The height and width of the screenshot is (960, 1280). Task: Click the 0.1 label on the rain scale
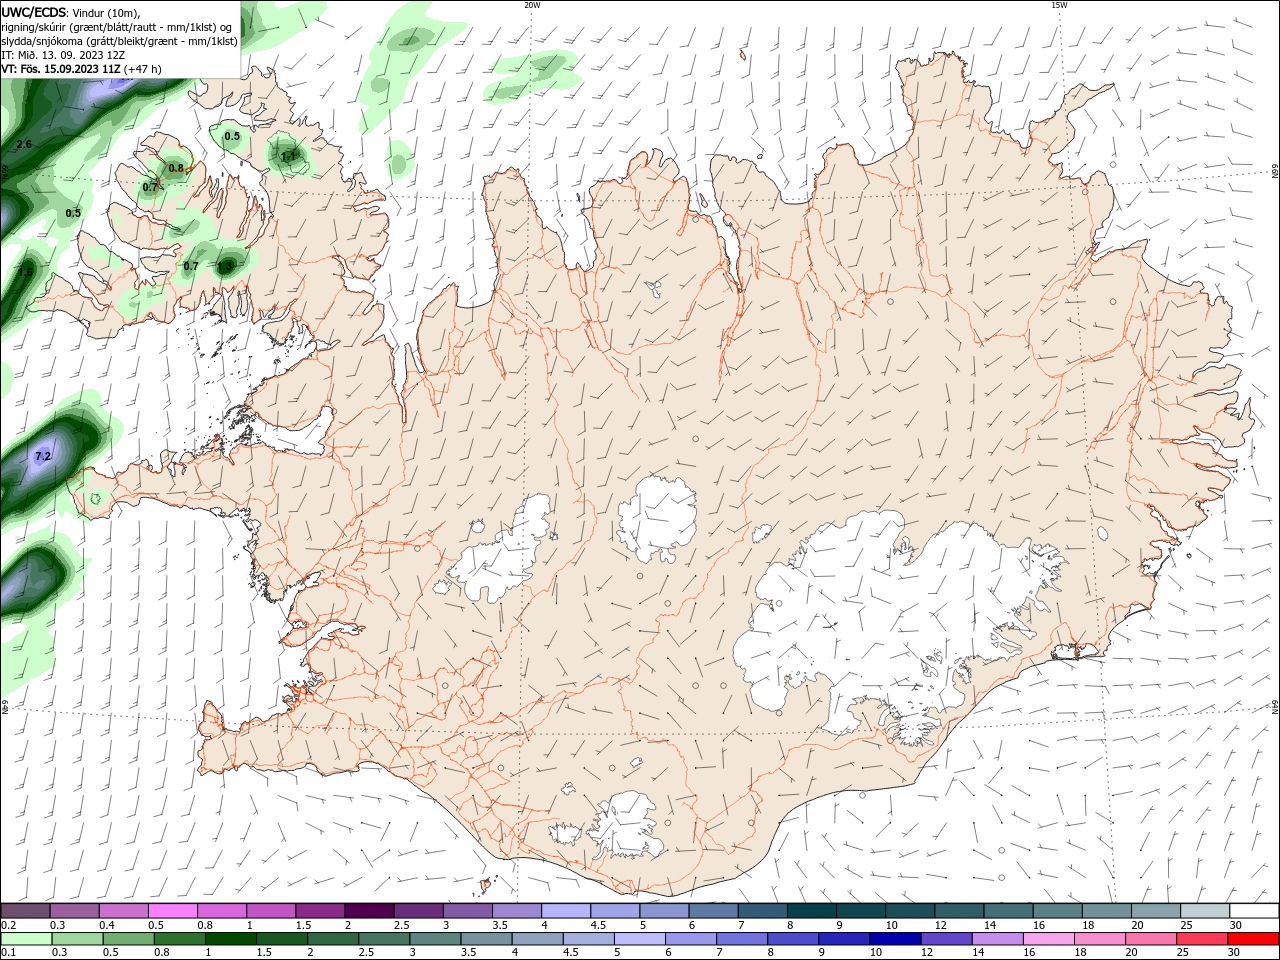click(x=8, y=953)
